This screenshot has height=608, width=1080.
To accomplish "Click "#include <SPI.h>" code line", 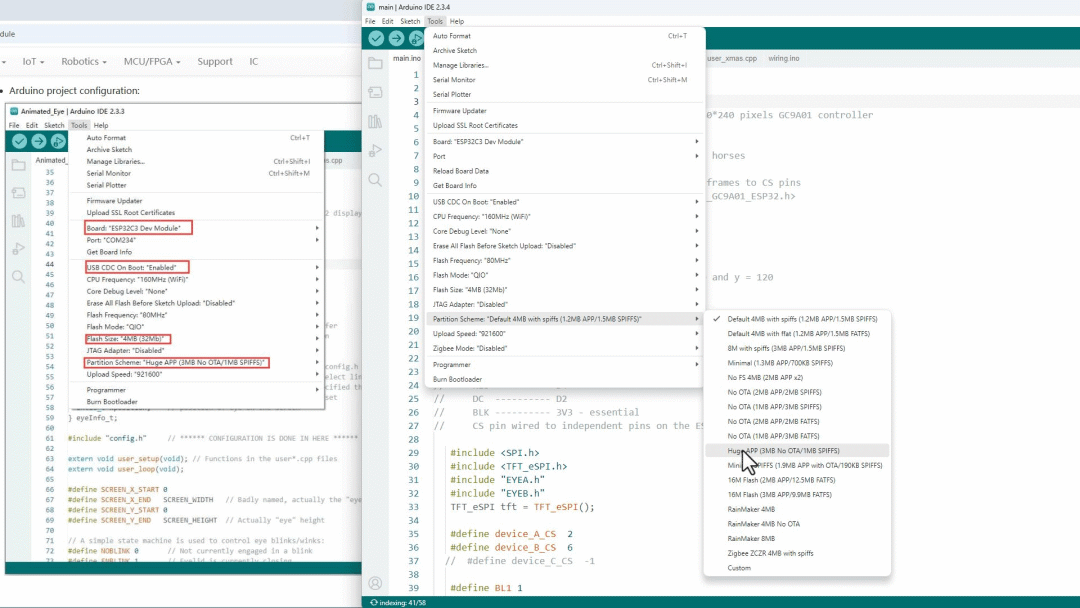I will pyautogui.click(x=495, y=453).
